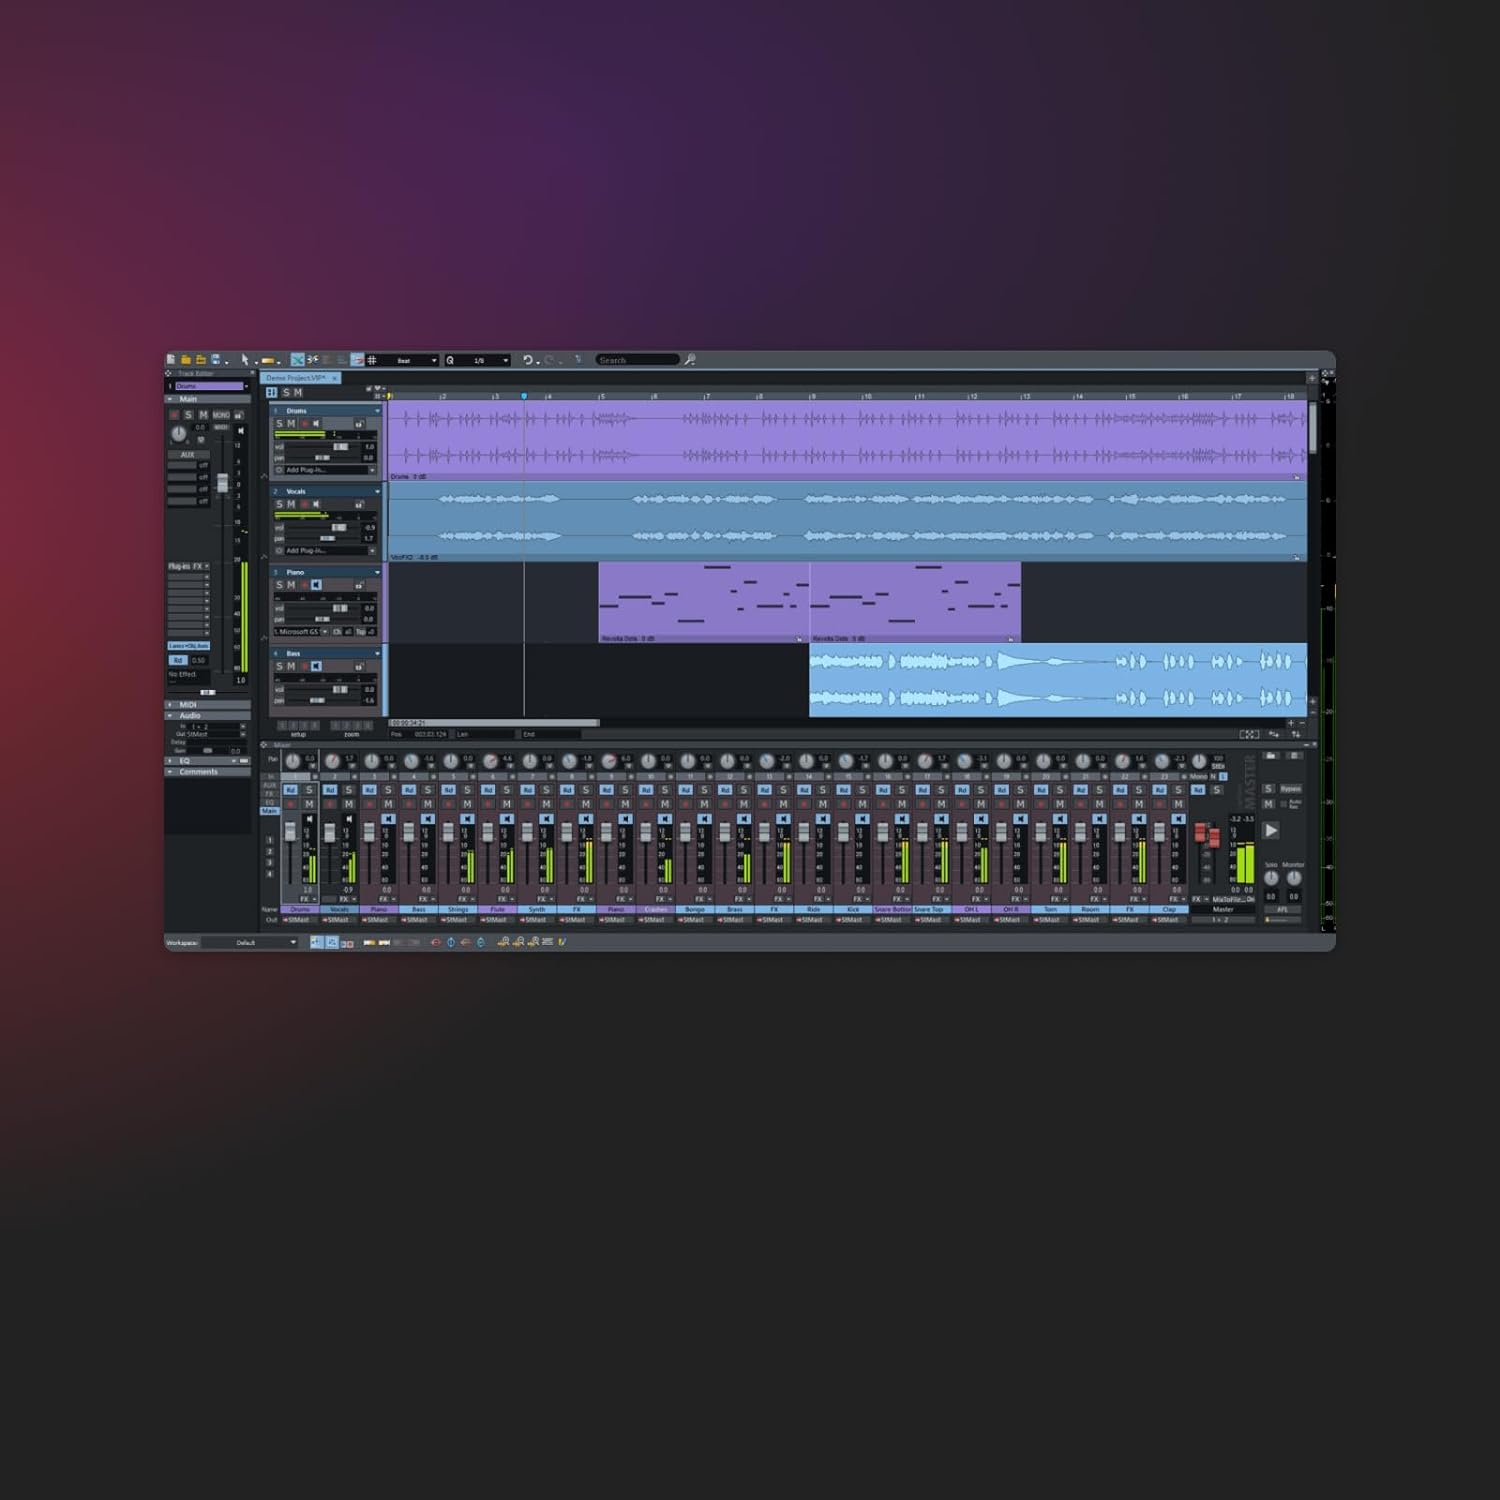
Task: Click the Undo icon in the toolbar
Action: coord(528,360)
